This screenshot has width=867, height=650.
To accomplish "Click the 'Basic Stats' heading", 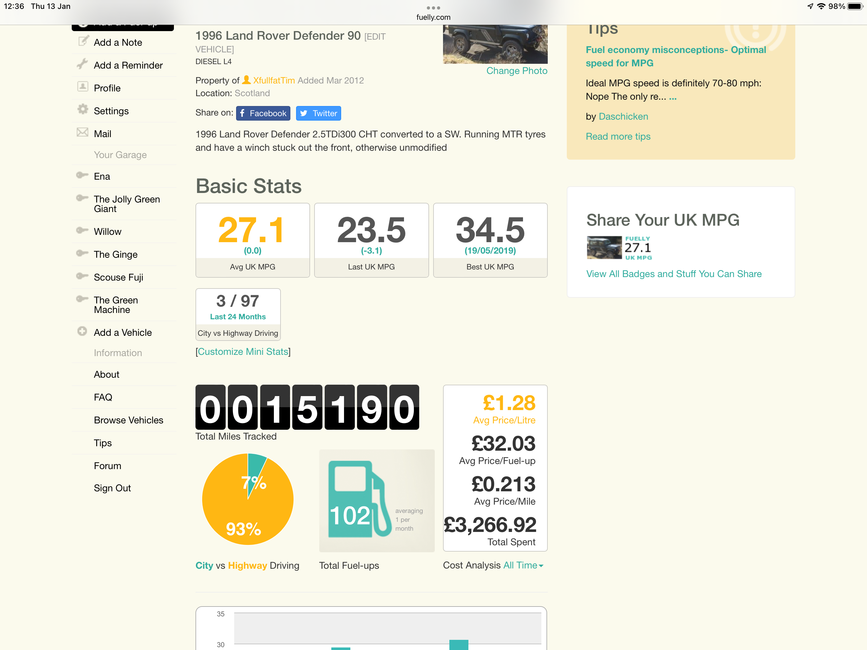I will click(x=249, y=186).
